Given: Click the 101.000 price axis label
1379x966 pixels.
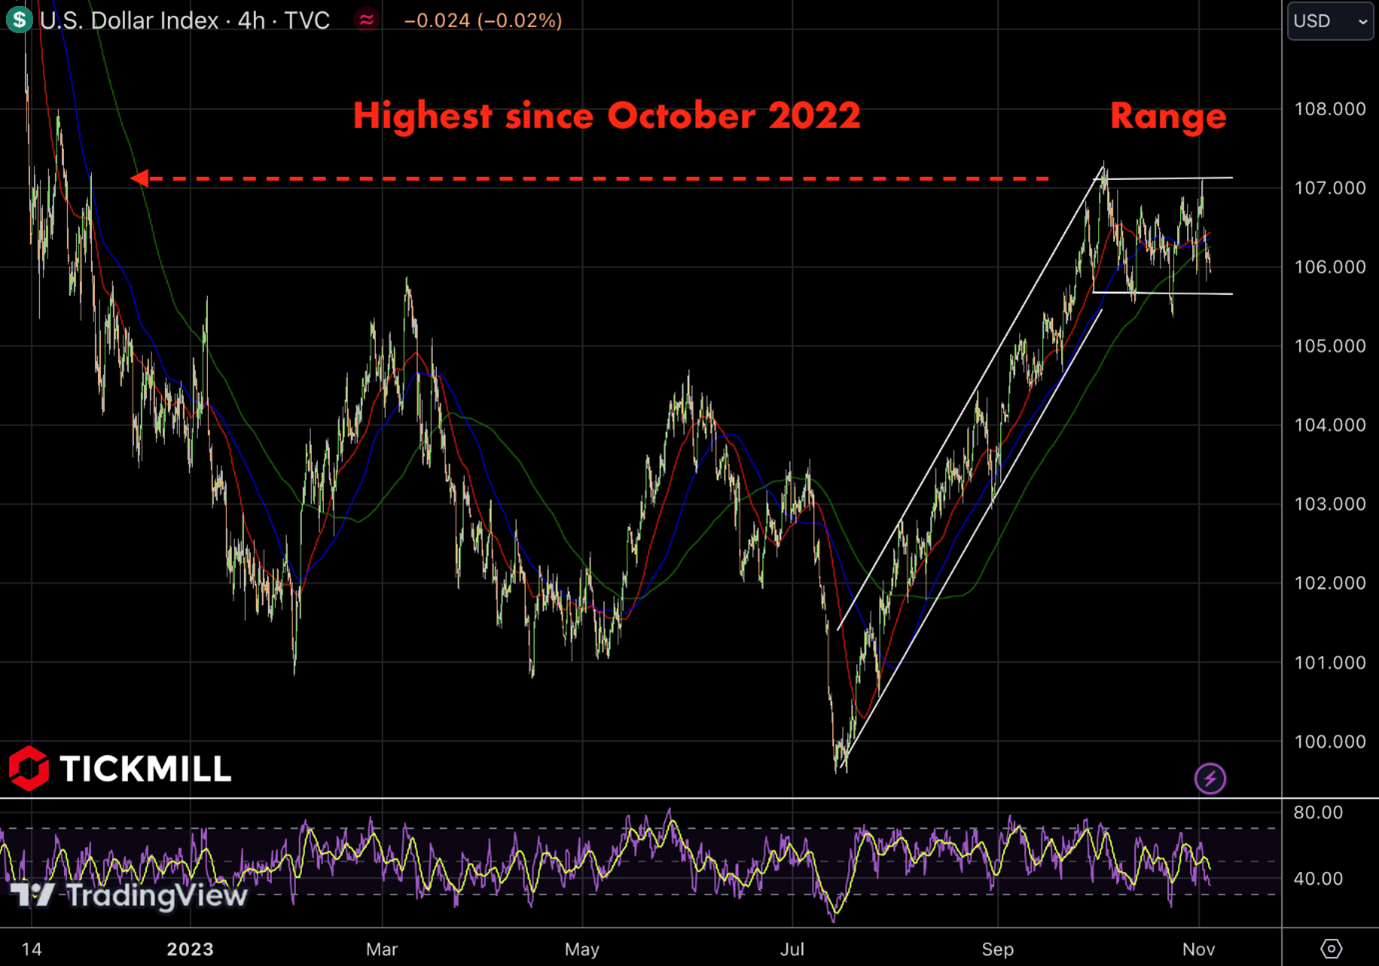Looking at the screenshot, I should click(1329, 663).
